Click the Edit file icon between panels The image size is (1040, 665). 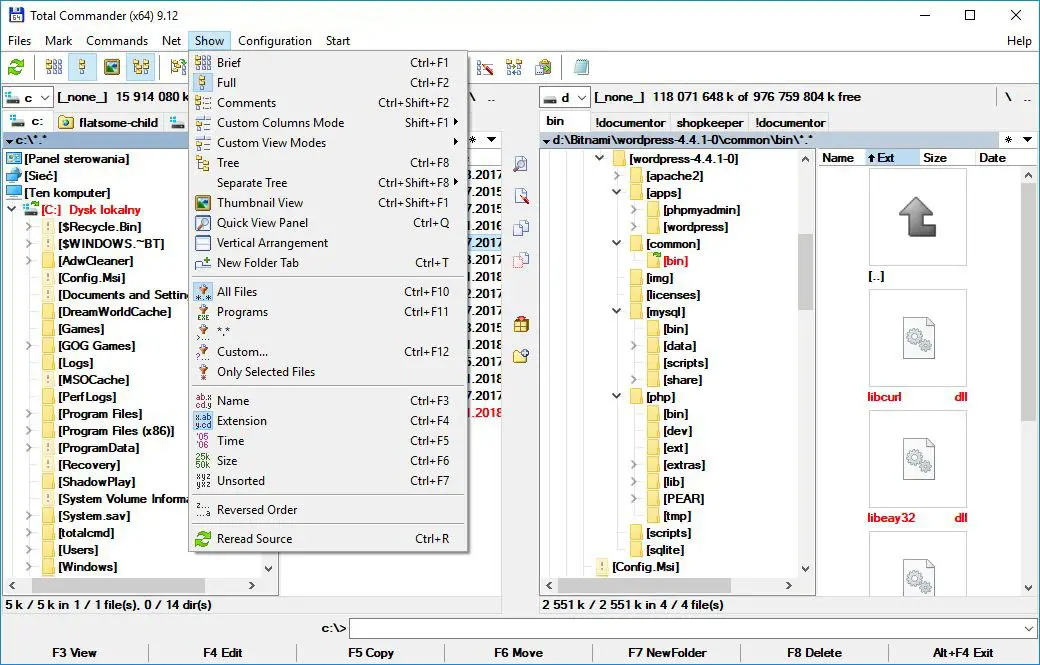pyautogui.click(x=521, y=196)
